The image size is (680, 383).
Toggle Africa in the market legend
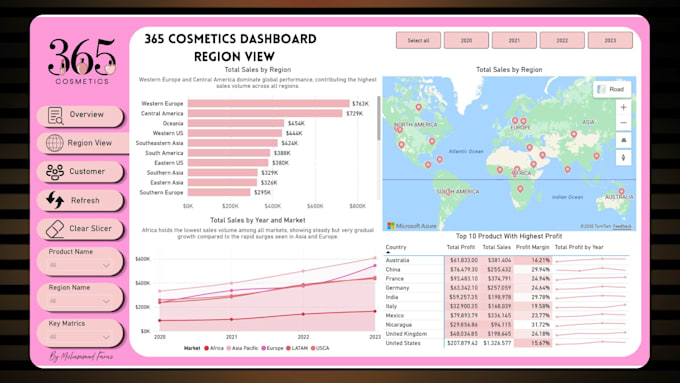[214, 348]
